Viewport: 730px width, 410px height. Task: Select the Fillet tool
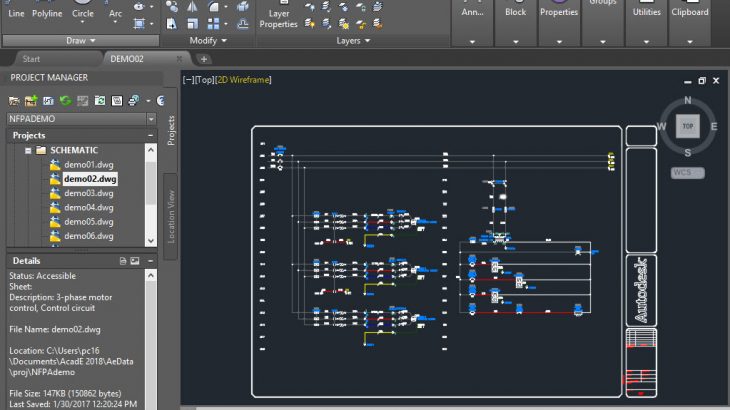(213, 7)
